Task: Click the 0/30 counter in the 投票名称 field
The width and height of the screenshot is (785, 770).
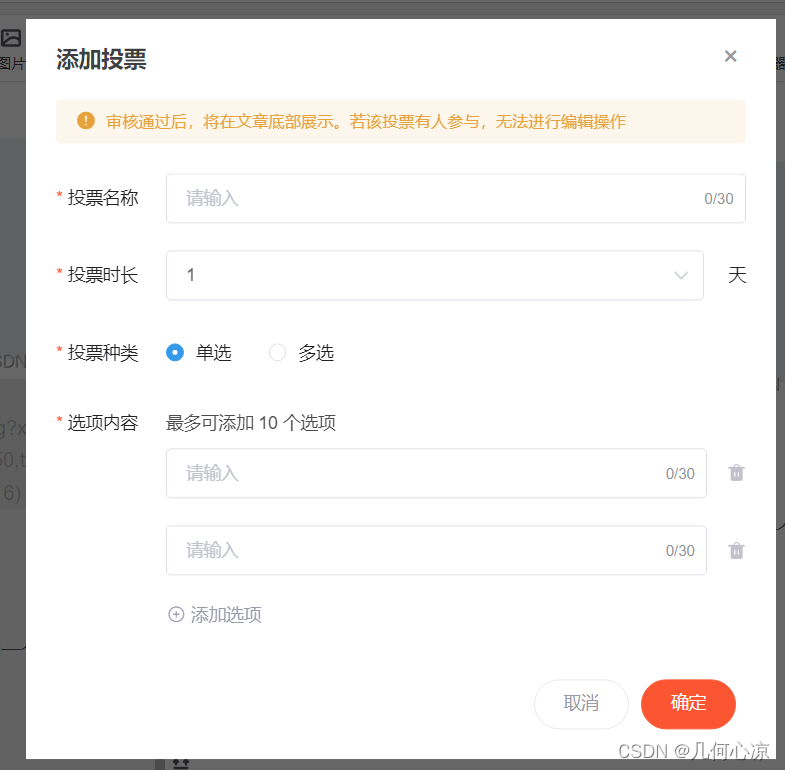Action: coord(718,199)
